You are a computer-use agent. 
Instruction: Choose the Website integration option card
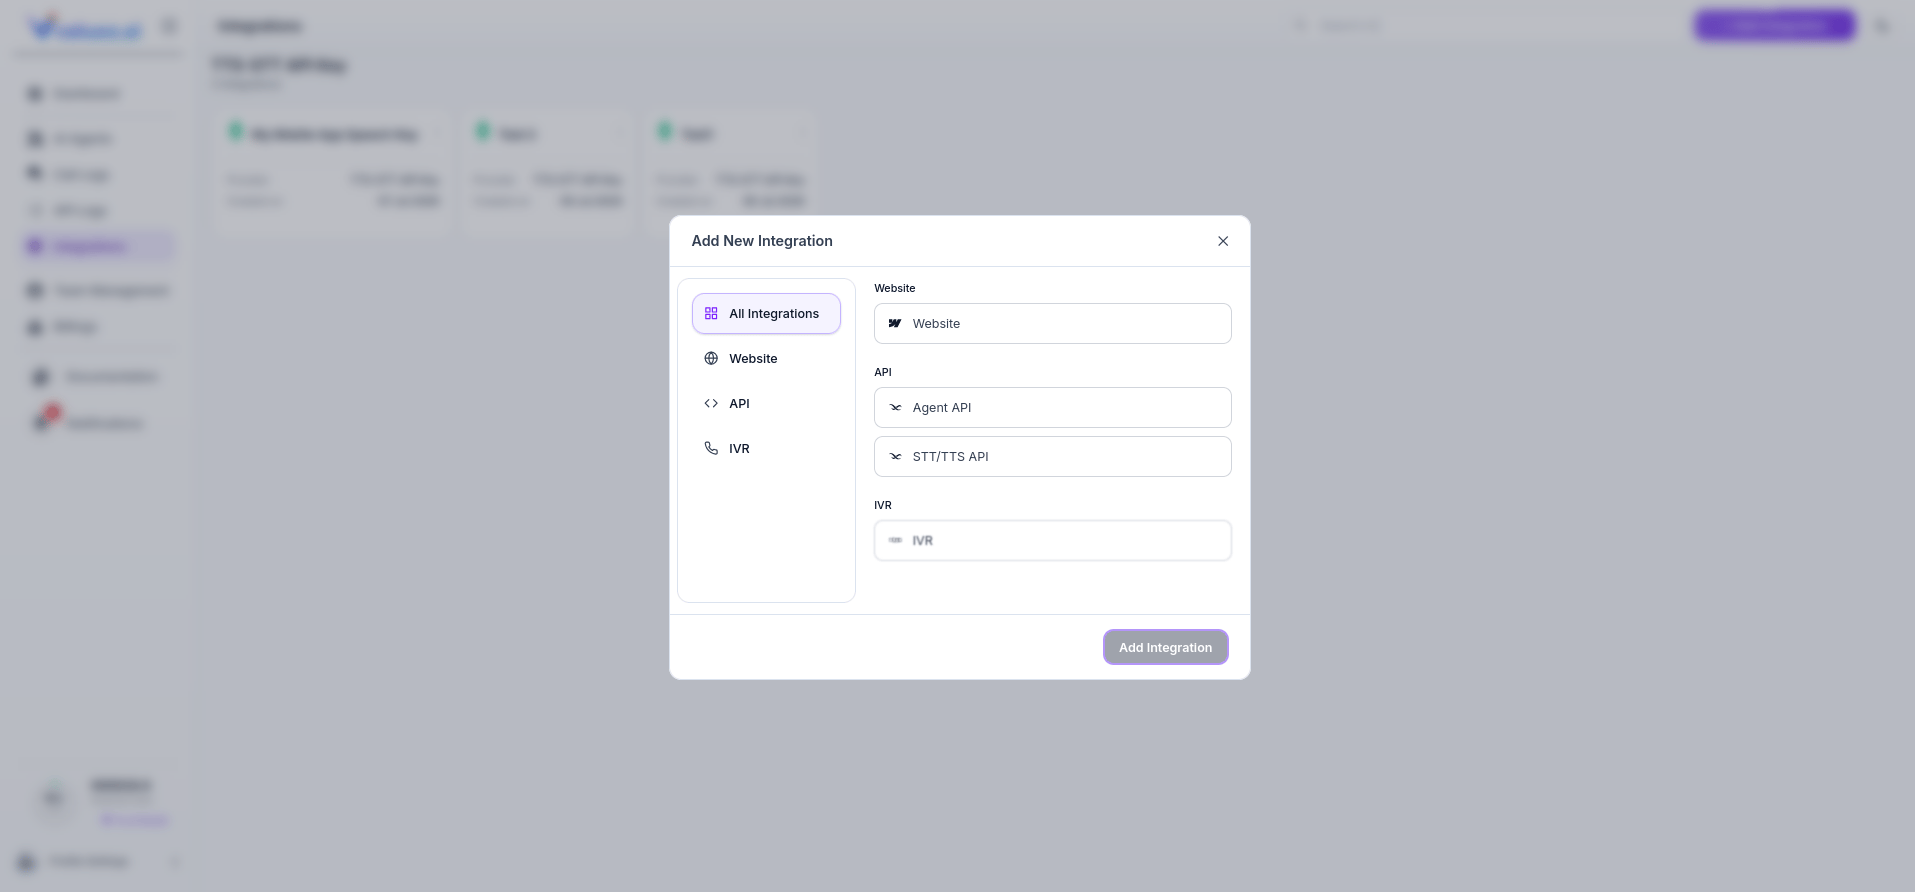click(1053, 324)
